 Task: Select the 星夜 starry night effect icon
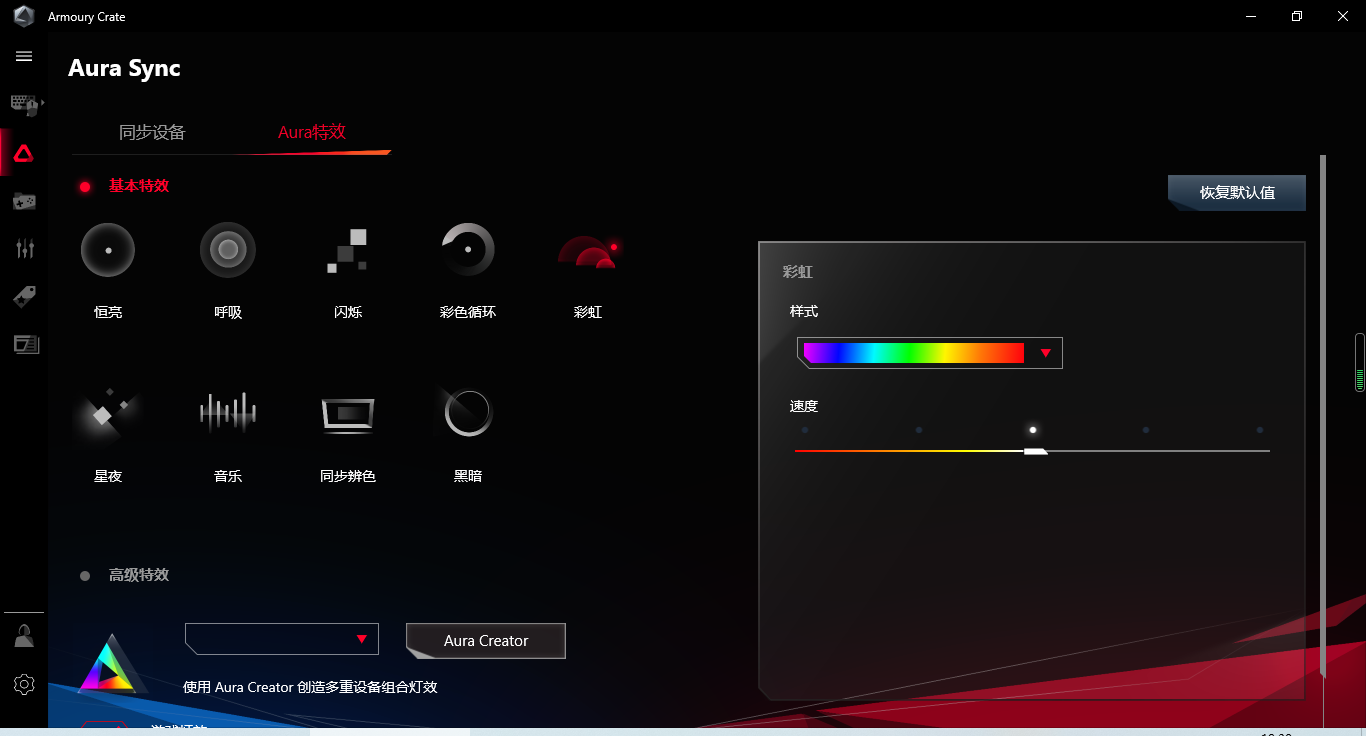tap(108, 413)
